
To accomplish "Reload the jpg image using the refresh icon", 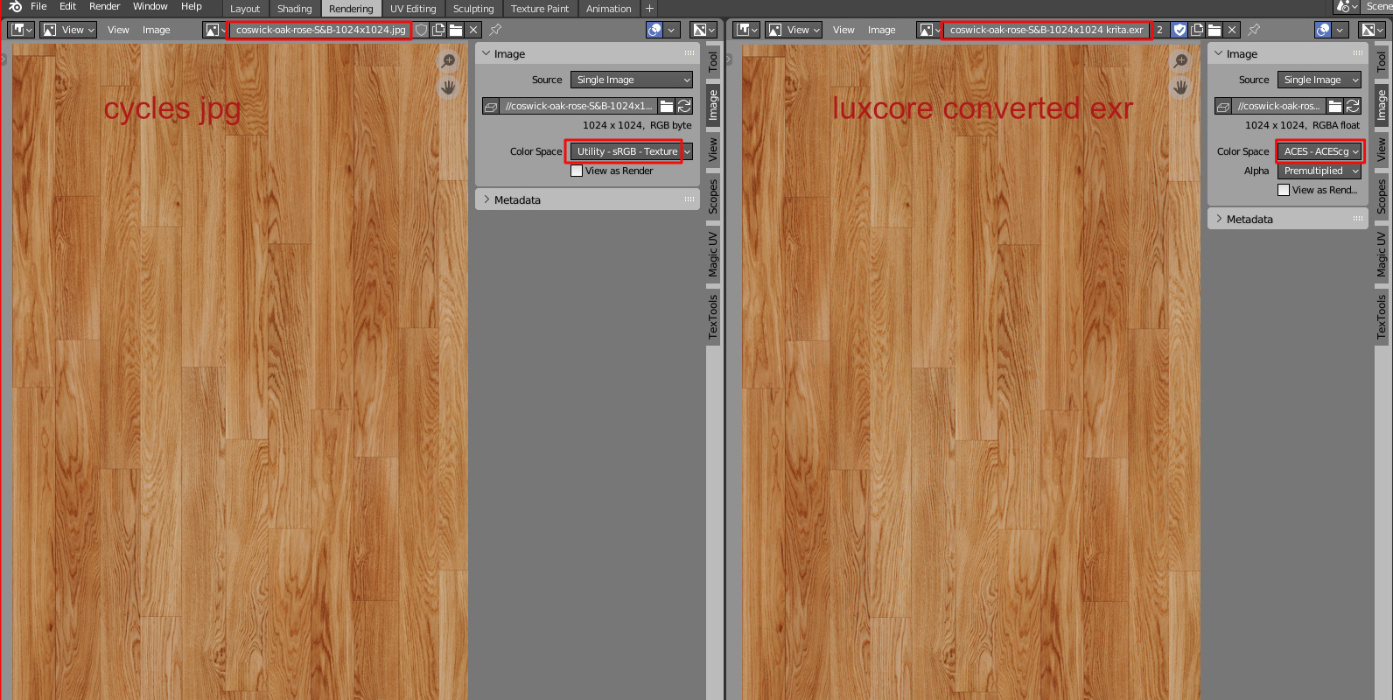I will (x=685, y=106).
